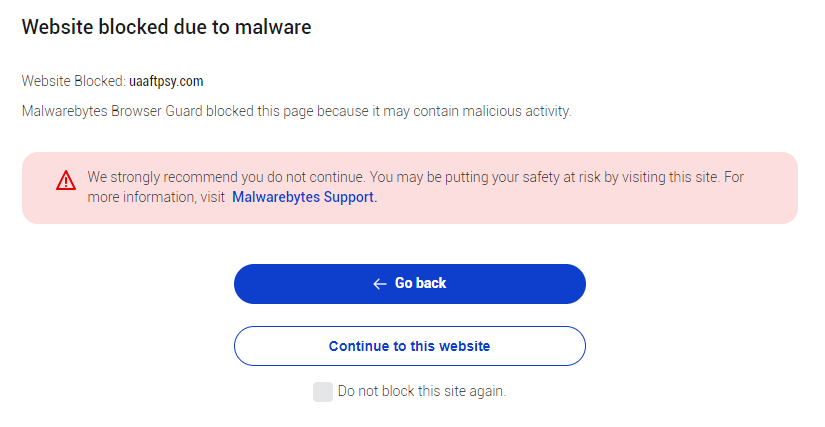This screenshot has width=825, height=427.
Task: Click the word "Continue" on the outlined button
Action: (359, 346)
